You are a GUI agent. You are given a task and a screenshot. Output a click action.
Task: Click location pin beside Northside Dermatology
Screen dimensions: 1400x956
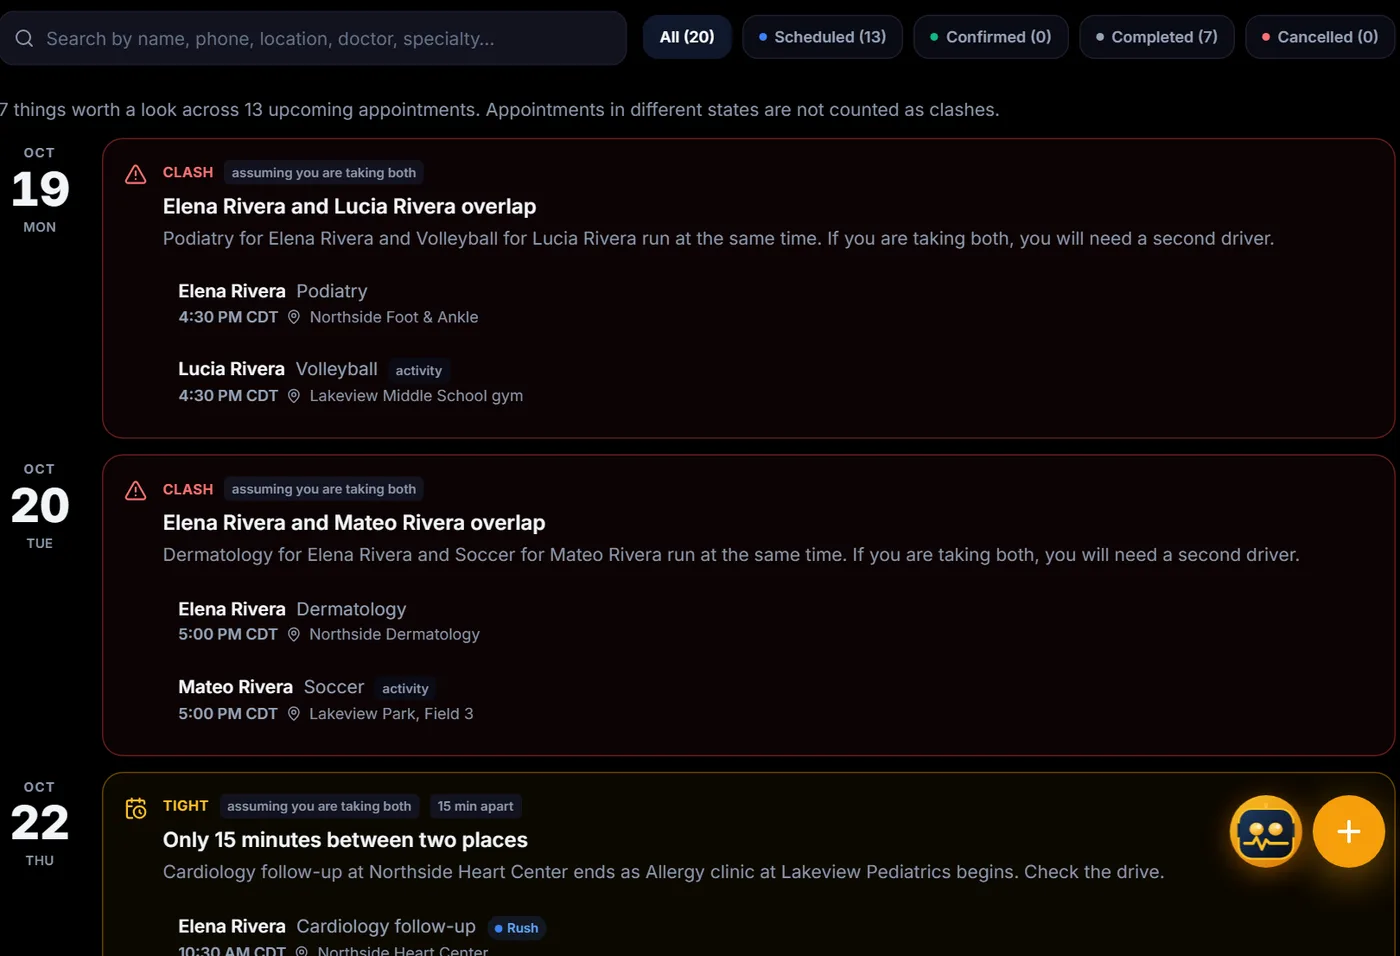tap(294, 634)
